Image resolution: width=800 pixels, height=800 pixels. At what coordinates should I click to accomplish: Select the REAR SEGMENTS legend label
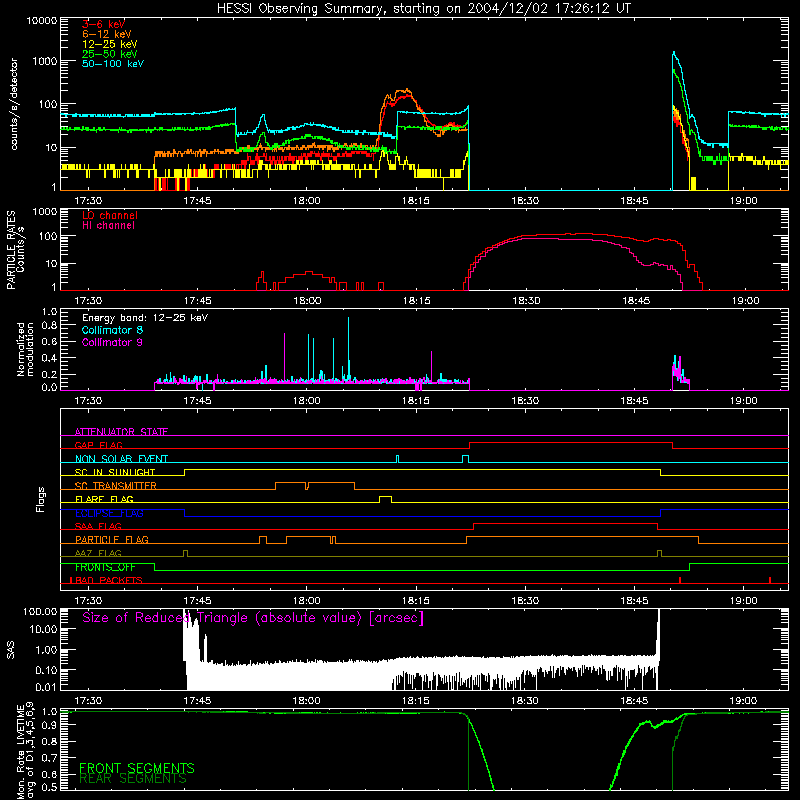[x=133, y=778]
